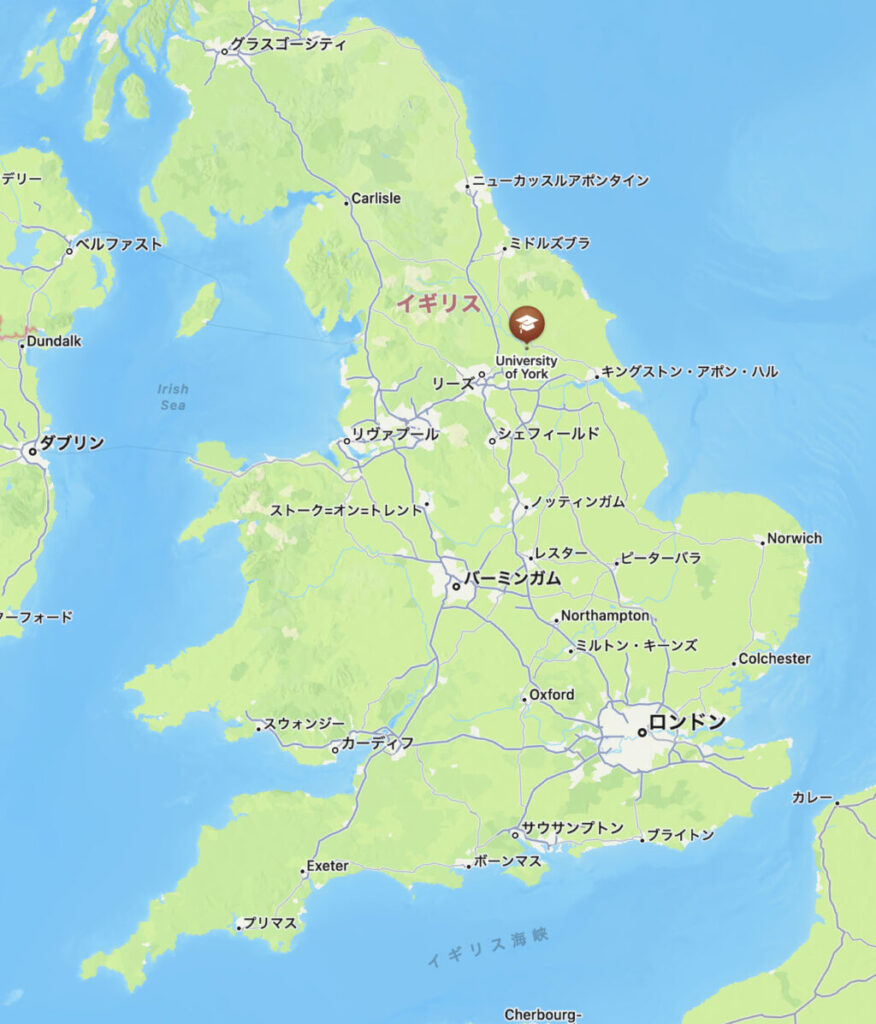
Task: Click the イギリス country label
Action: [438, 303]
